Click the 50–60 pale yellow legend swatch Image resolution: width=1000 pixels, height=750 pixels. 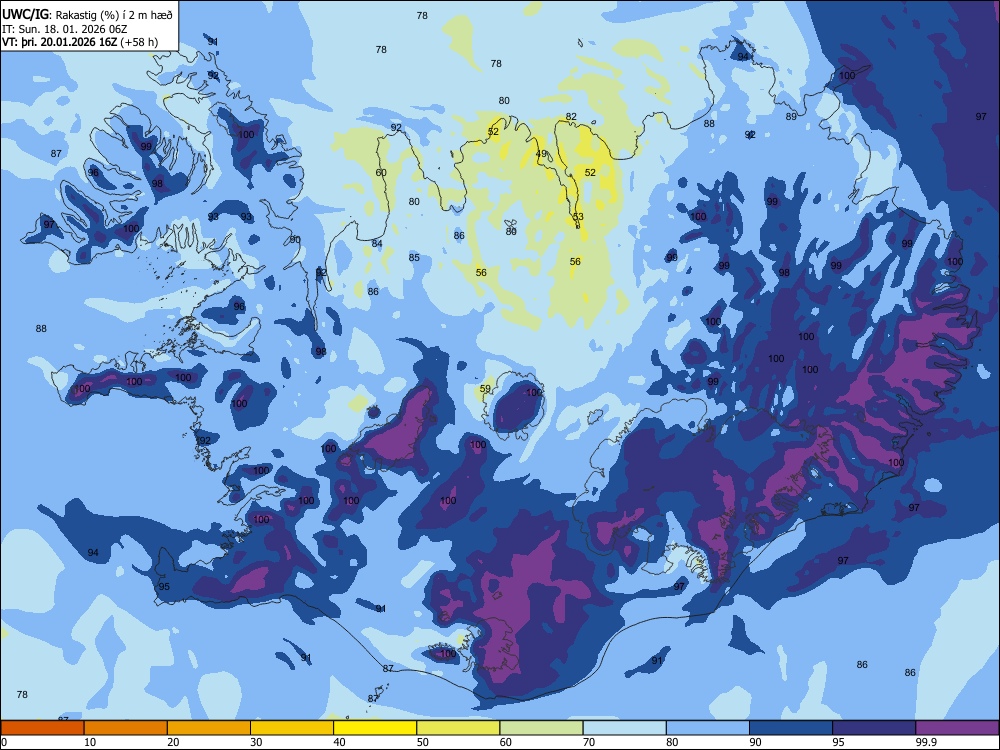[458, 728]
